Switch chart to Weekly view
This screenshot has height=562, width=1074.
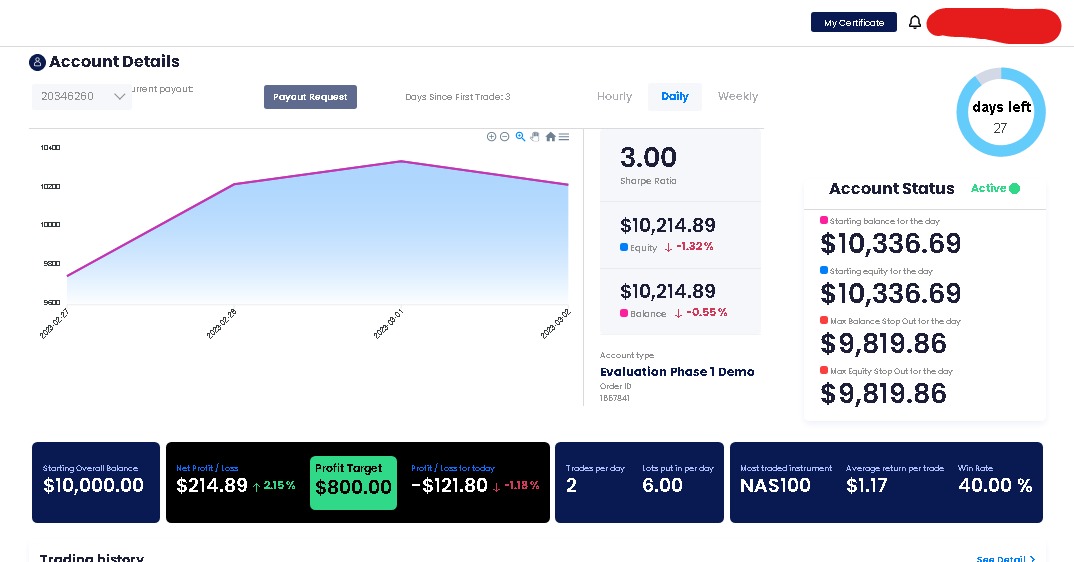click(738, 97)
